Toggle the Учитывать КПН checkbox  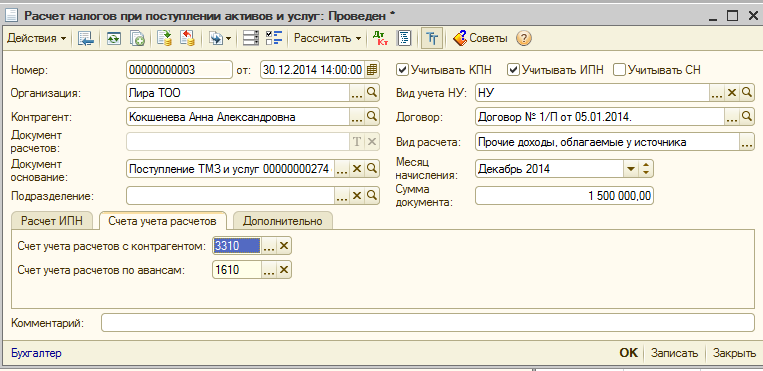[x=402, y=70]
